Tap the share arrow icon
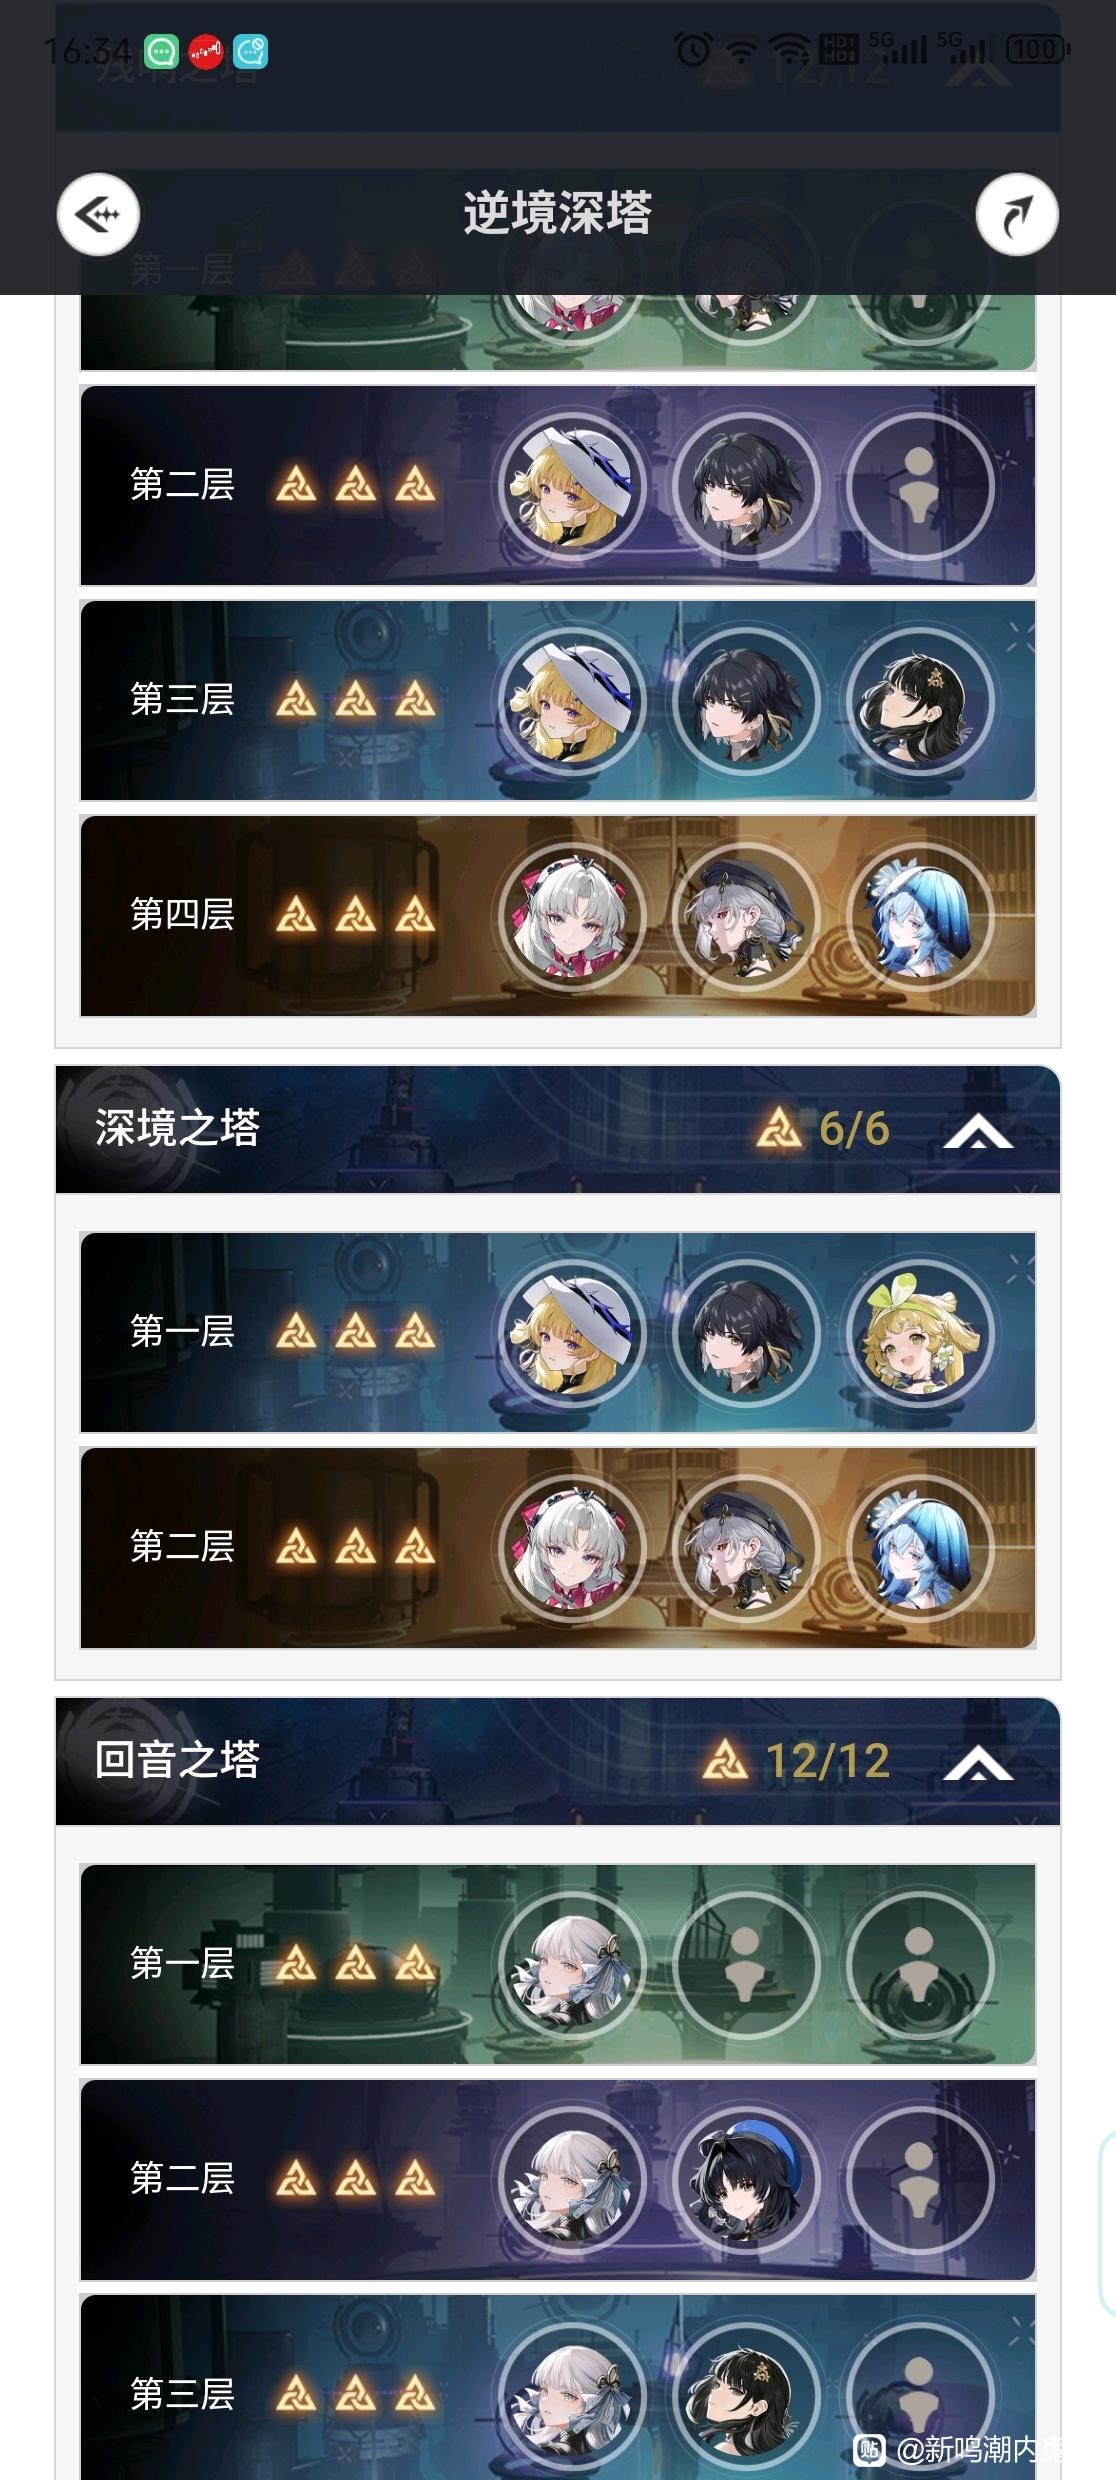Screen dimensions: 1116x2480 tap(1017, 214)
